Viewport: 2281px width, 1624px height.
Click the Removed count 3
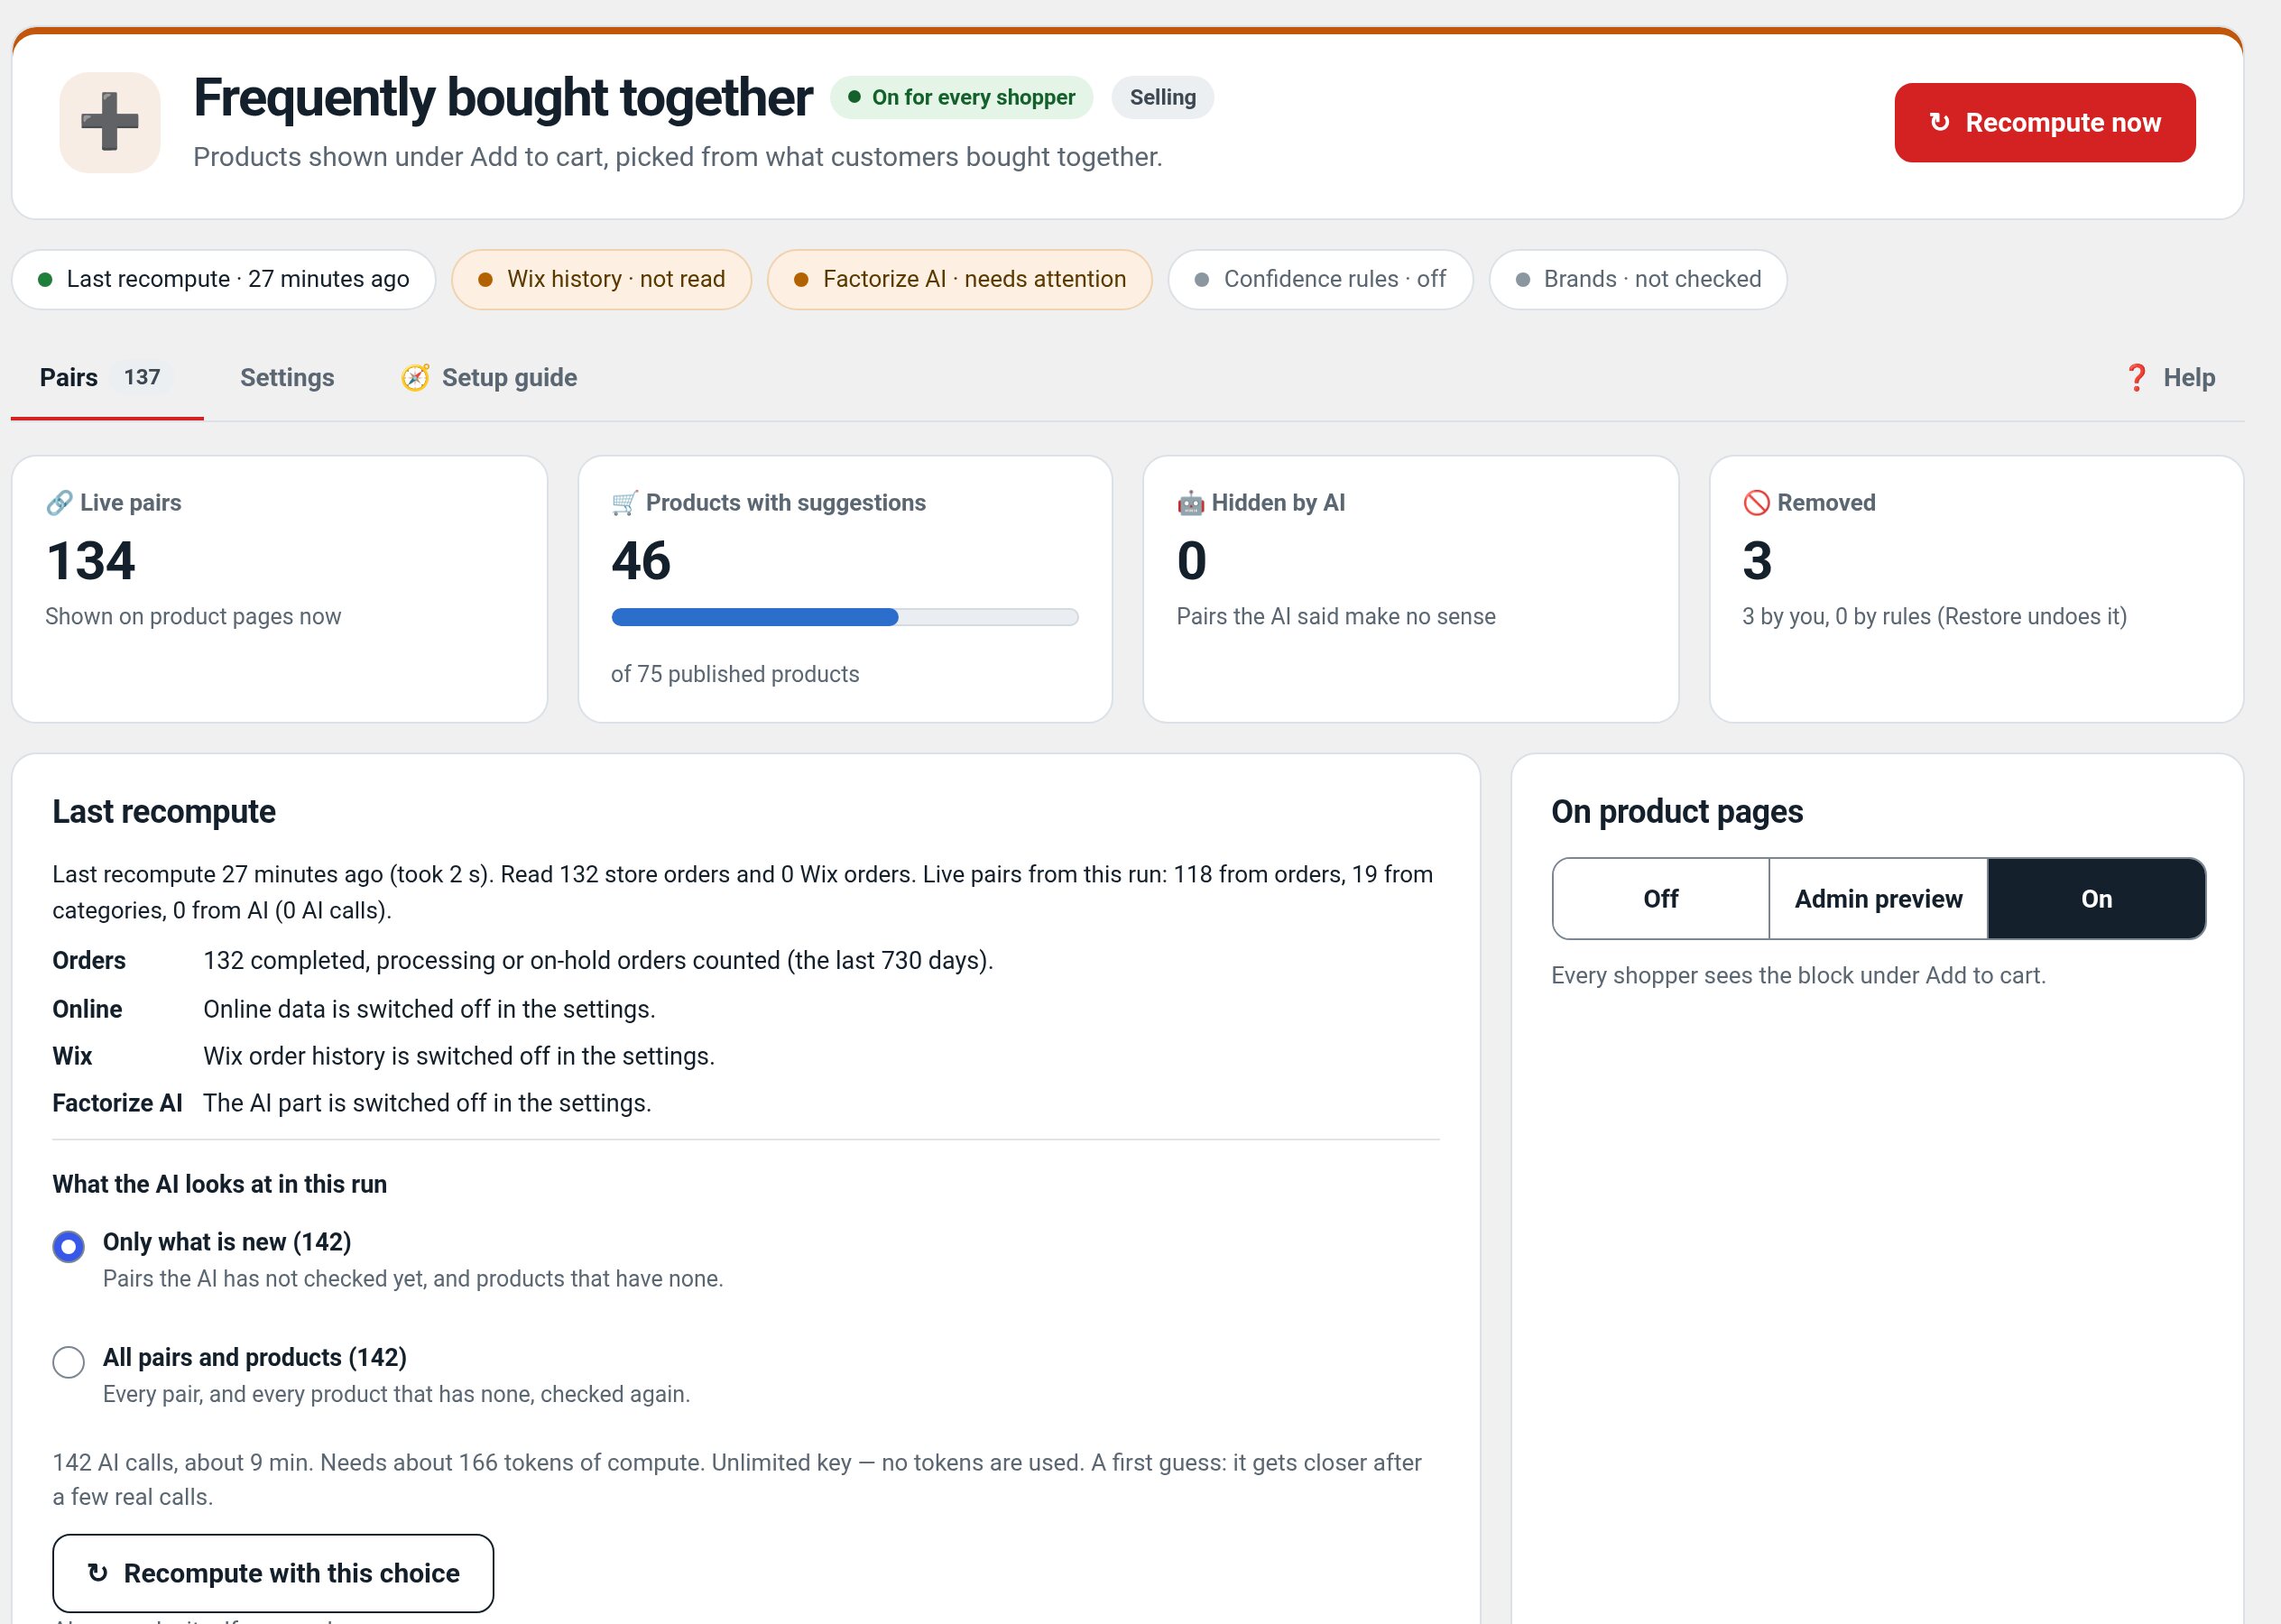(x=1757, y=560)
